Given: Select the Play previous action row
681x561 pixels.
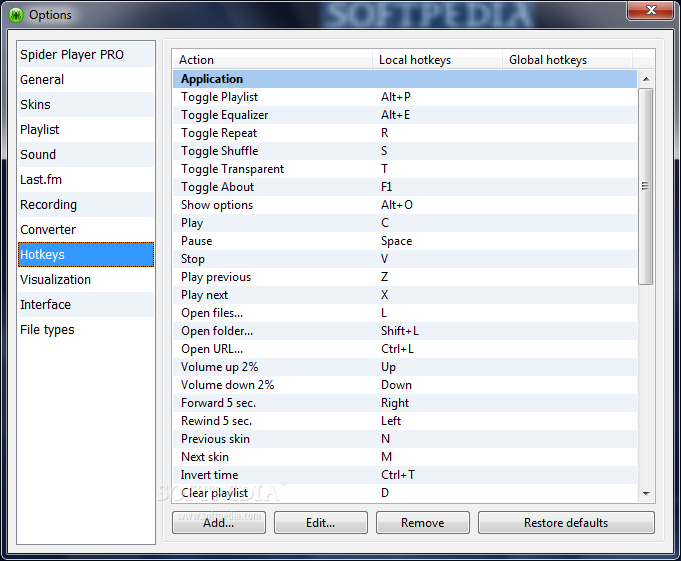Looking at the screenshot, I should pyautogui.click(x=405, y=277).
